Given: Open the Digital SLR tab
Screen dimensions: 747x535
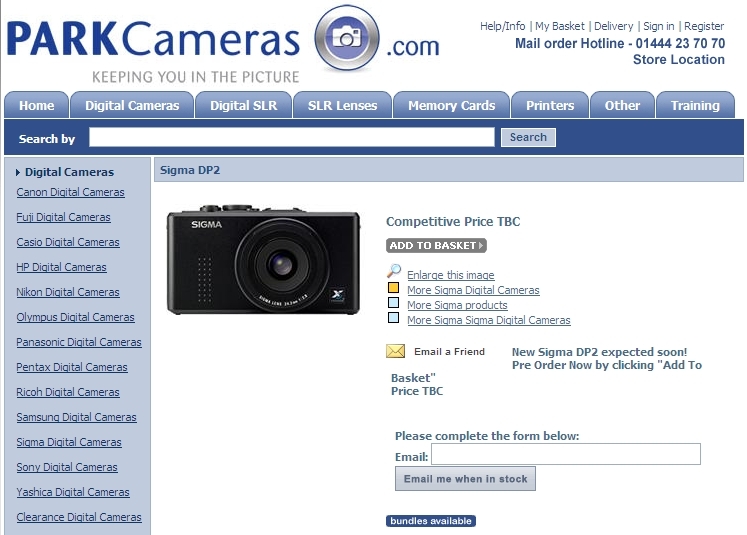Looking at the screenshot, I should [x=244, y=105].
